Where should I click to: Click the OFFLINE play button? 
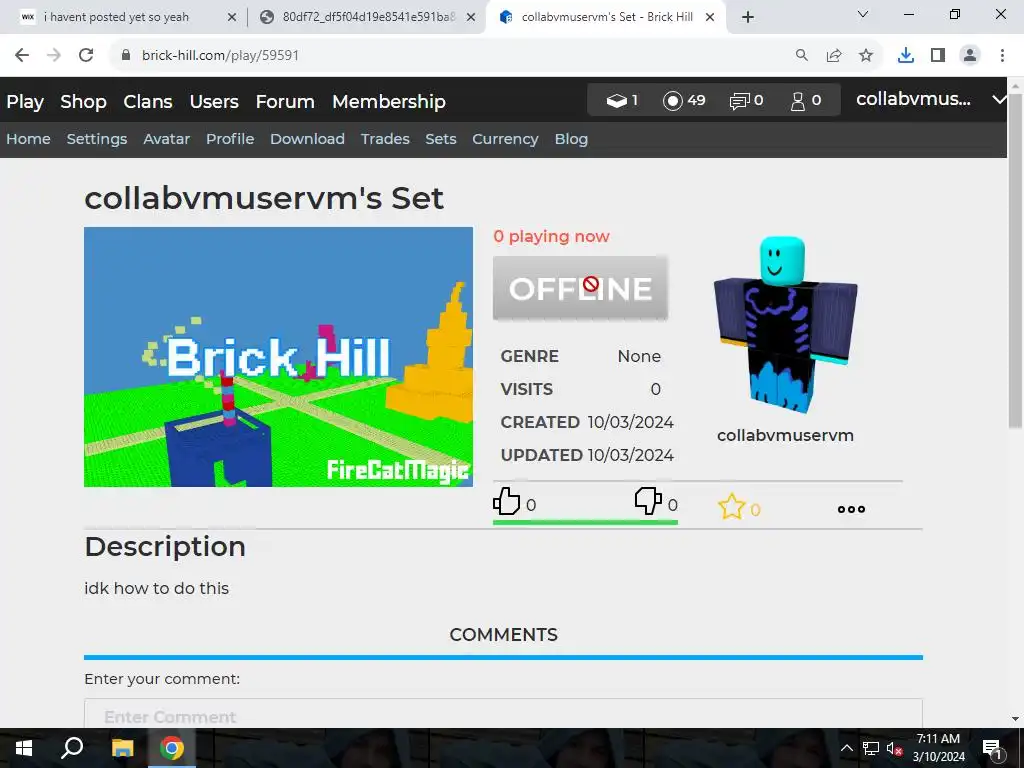(x=580, y=288)
